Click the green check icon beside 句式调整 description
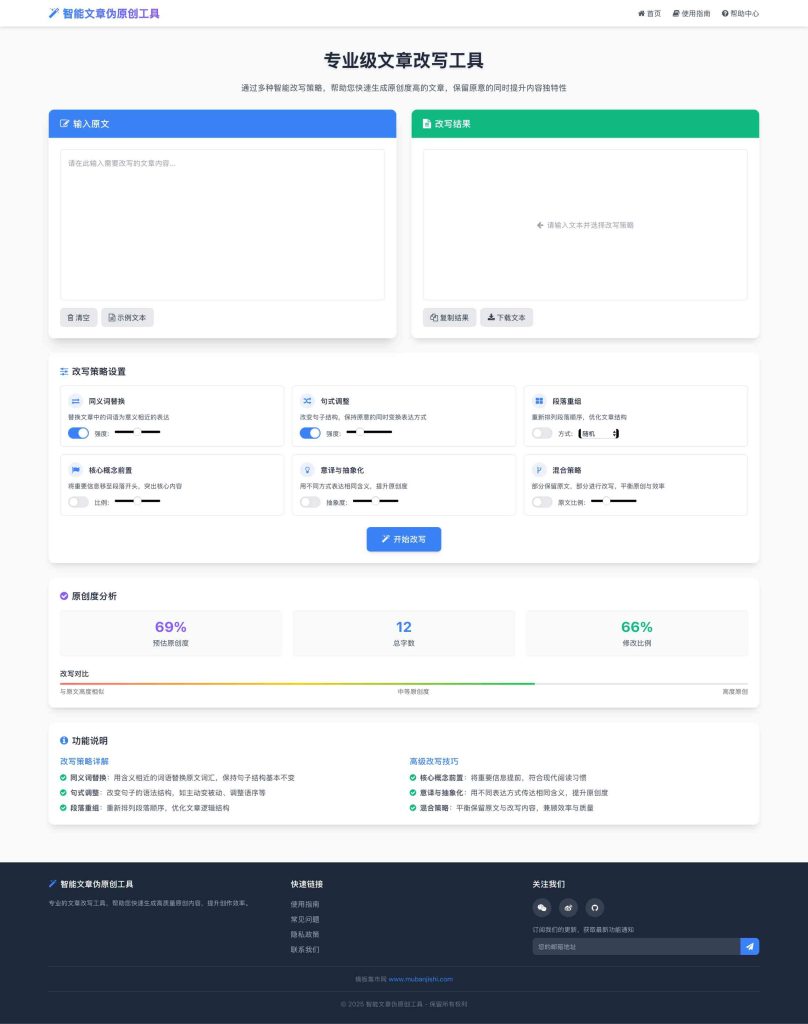 tap(63, 793)
